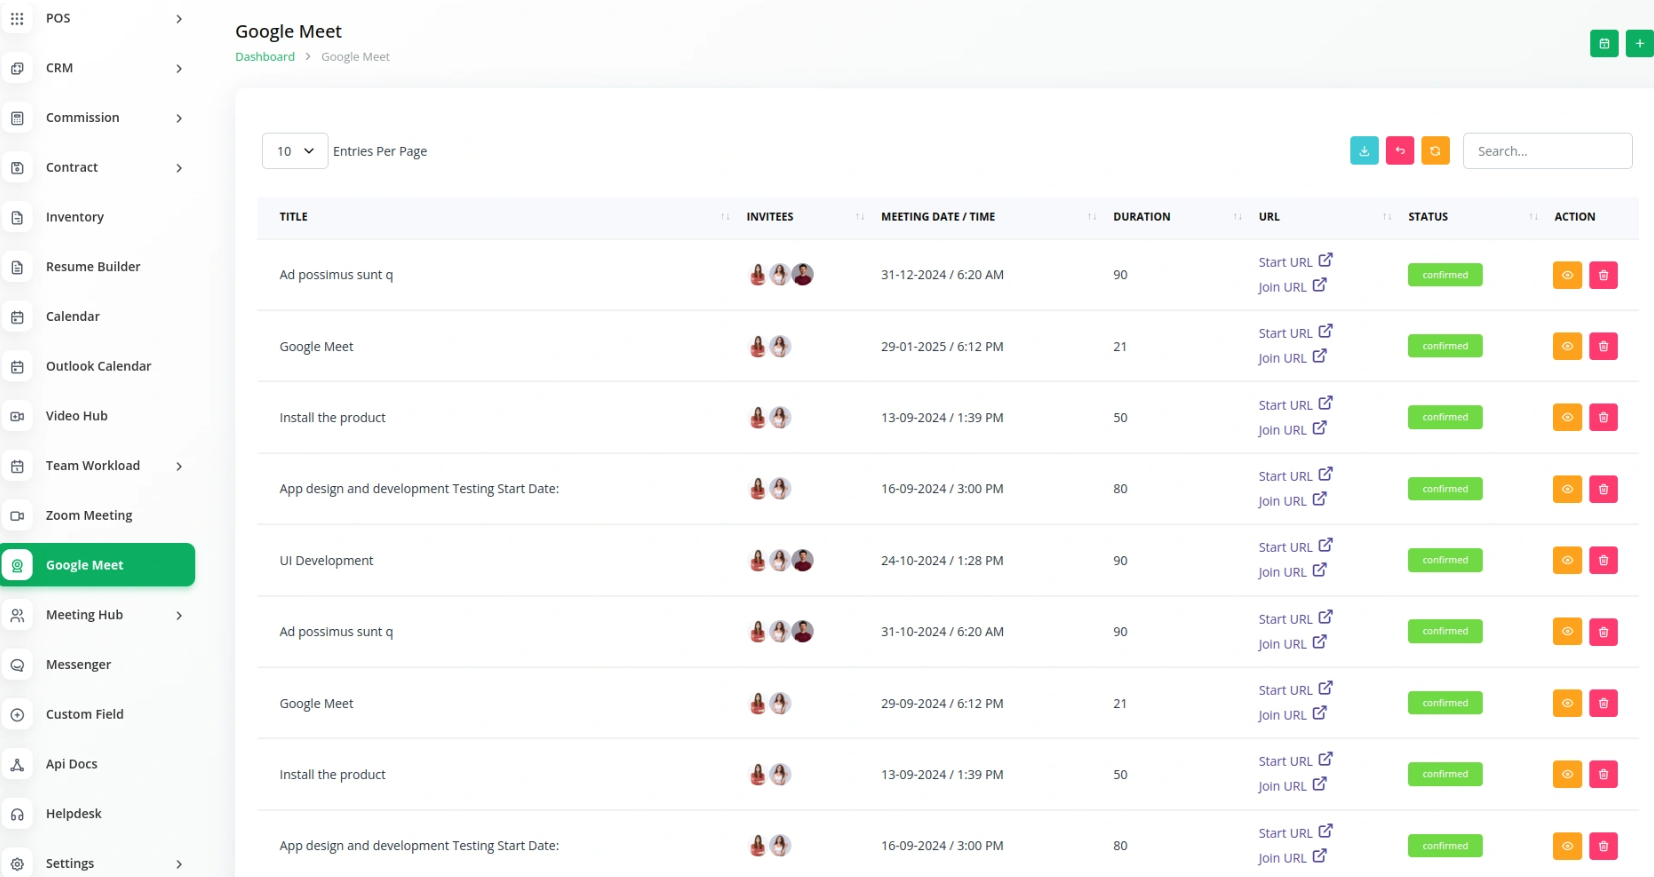Open Start URL for 29-01-2025 Google Meet

[1295, 332]
